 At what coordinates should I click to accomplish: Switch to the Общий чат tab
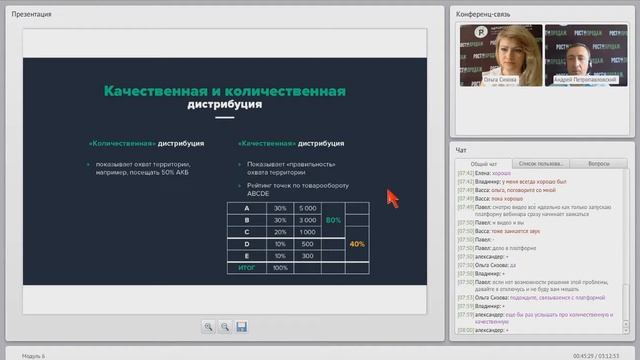coord(484,164)
